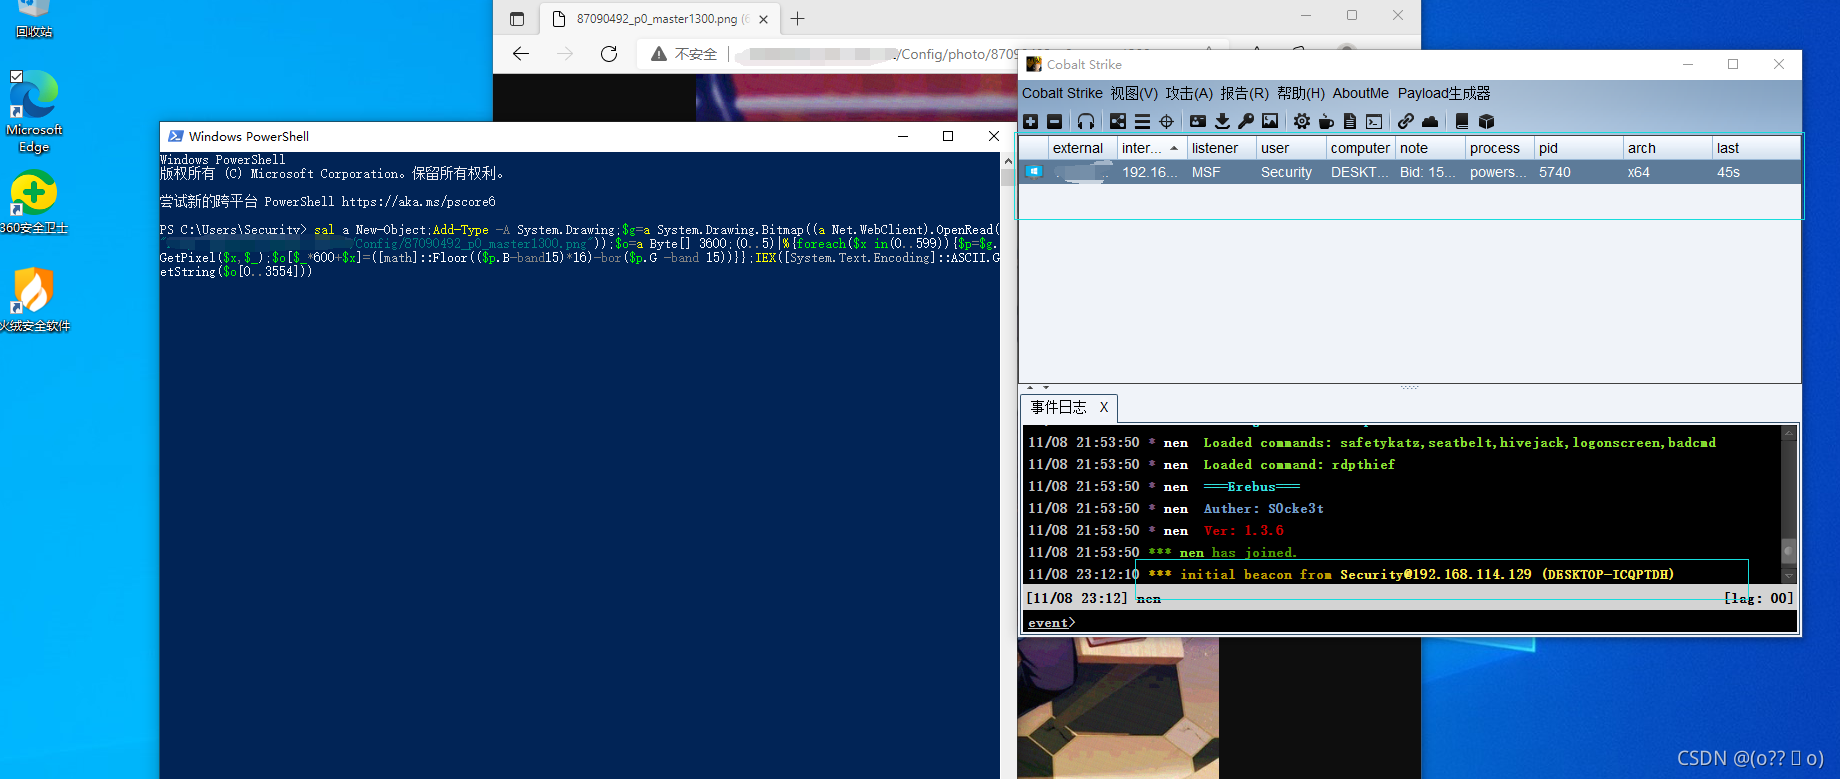Sort sessions by listener column header
The height and width of the screenshot is (779, 1840).
(x=1221, y=148)
